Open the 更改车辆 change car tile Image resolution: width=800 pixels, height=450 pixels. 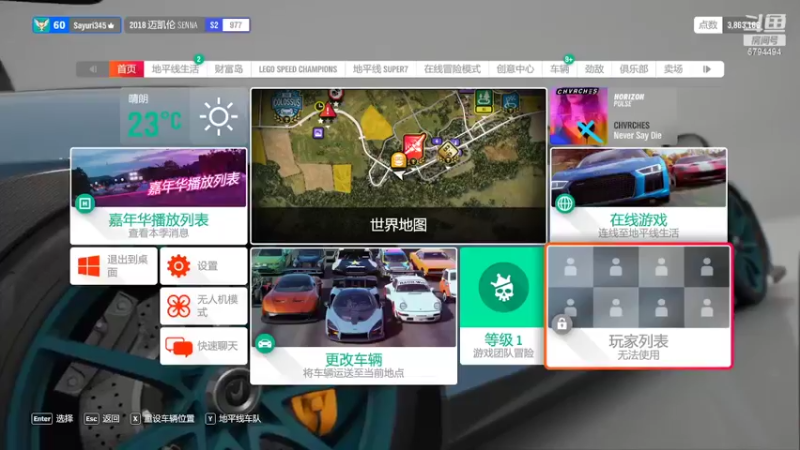(x=354, y=315)
